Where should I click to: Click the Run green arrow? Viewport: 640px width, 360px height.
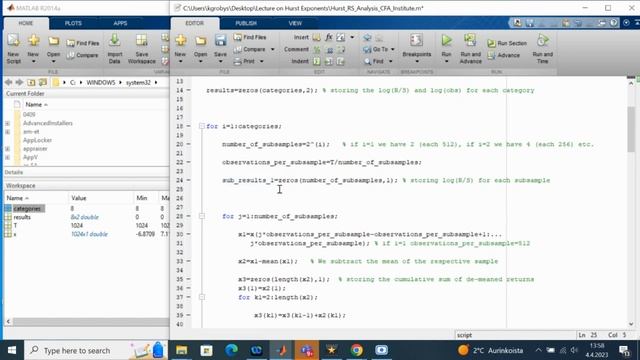(447, 40)
